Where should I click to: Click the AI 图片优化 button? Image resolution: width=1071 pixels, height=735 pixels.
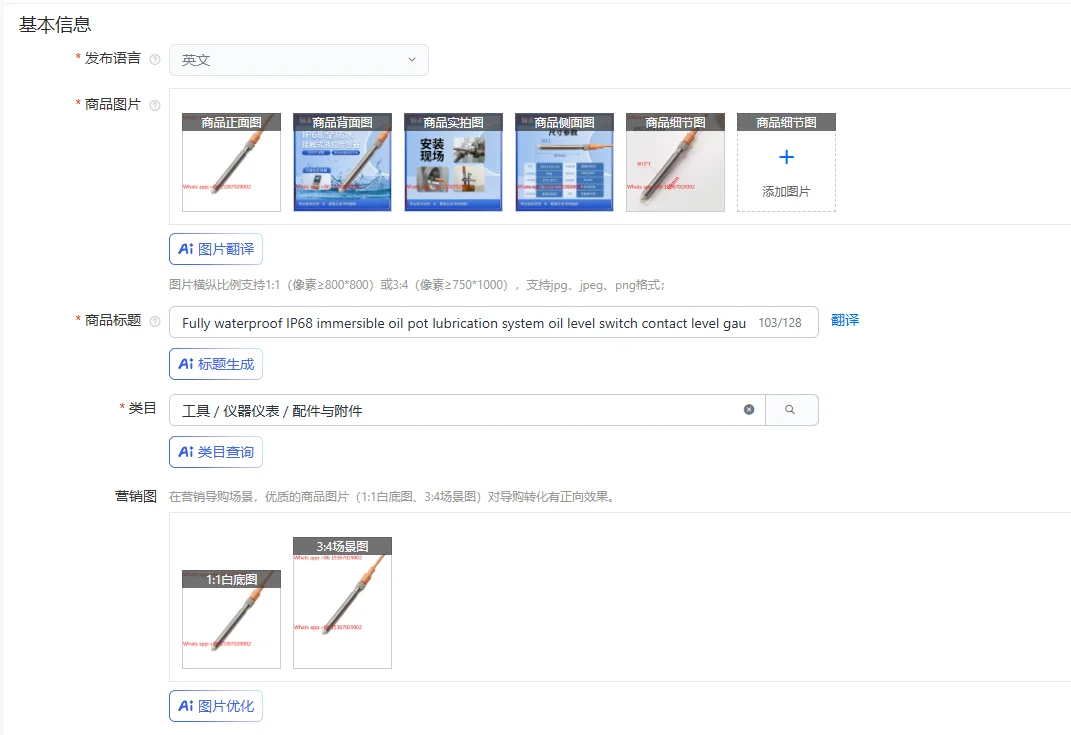(x=216, y=706)
